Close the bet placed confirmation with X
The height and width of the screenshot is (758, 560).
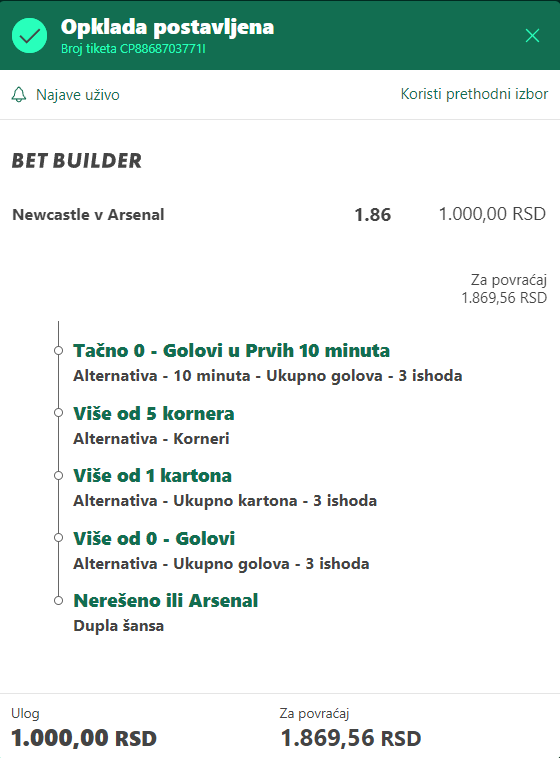[532, 35]
